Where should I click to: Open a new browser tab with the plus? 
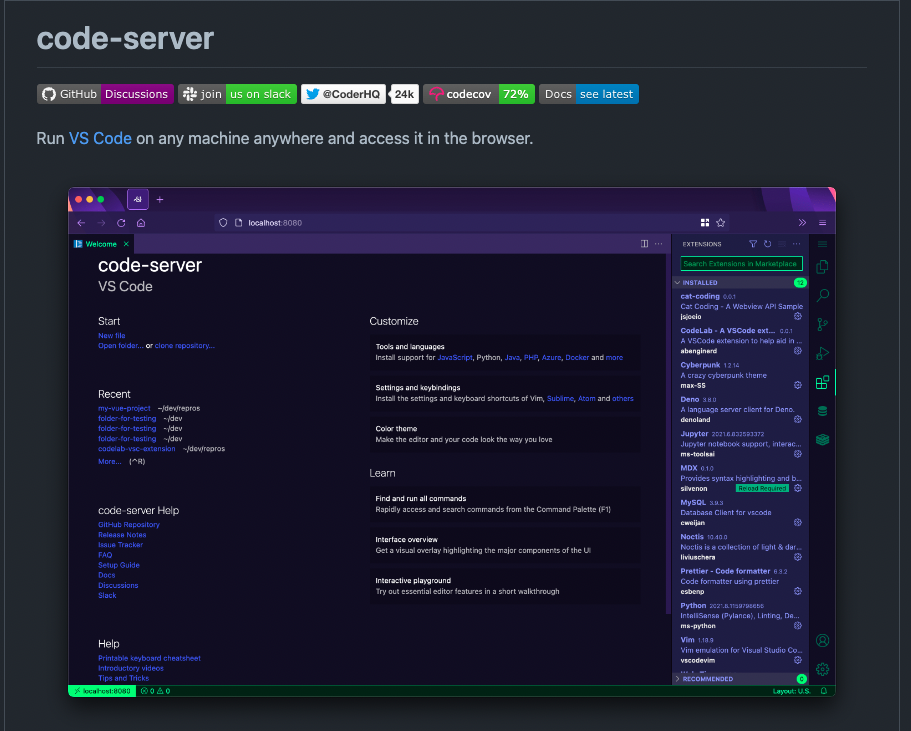click(160, 199)
